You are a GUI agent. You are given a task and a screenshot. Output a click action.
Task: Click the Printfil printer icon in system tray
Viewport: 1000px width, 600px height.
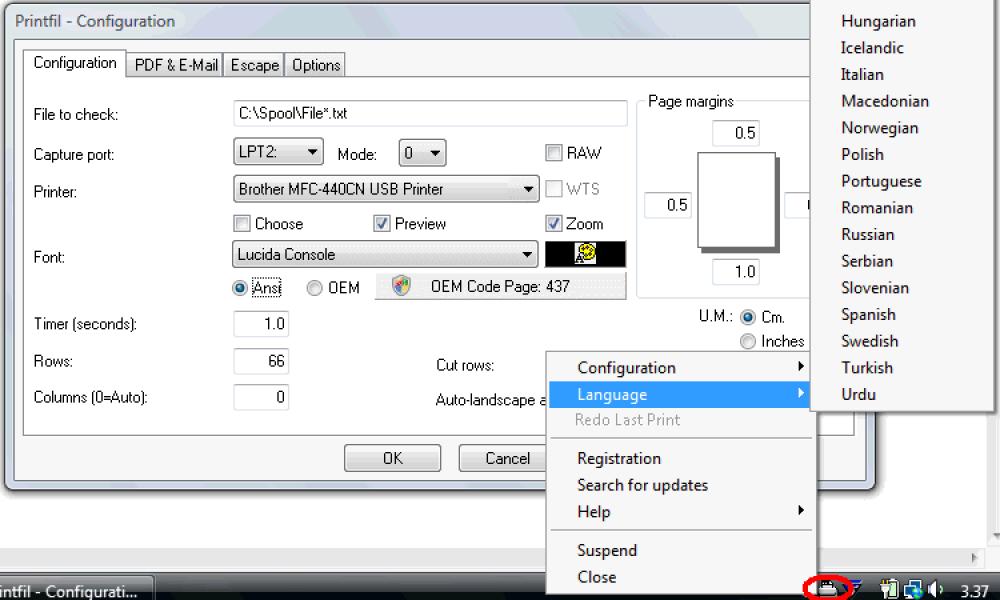(828, 587)
